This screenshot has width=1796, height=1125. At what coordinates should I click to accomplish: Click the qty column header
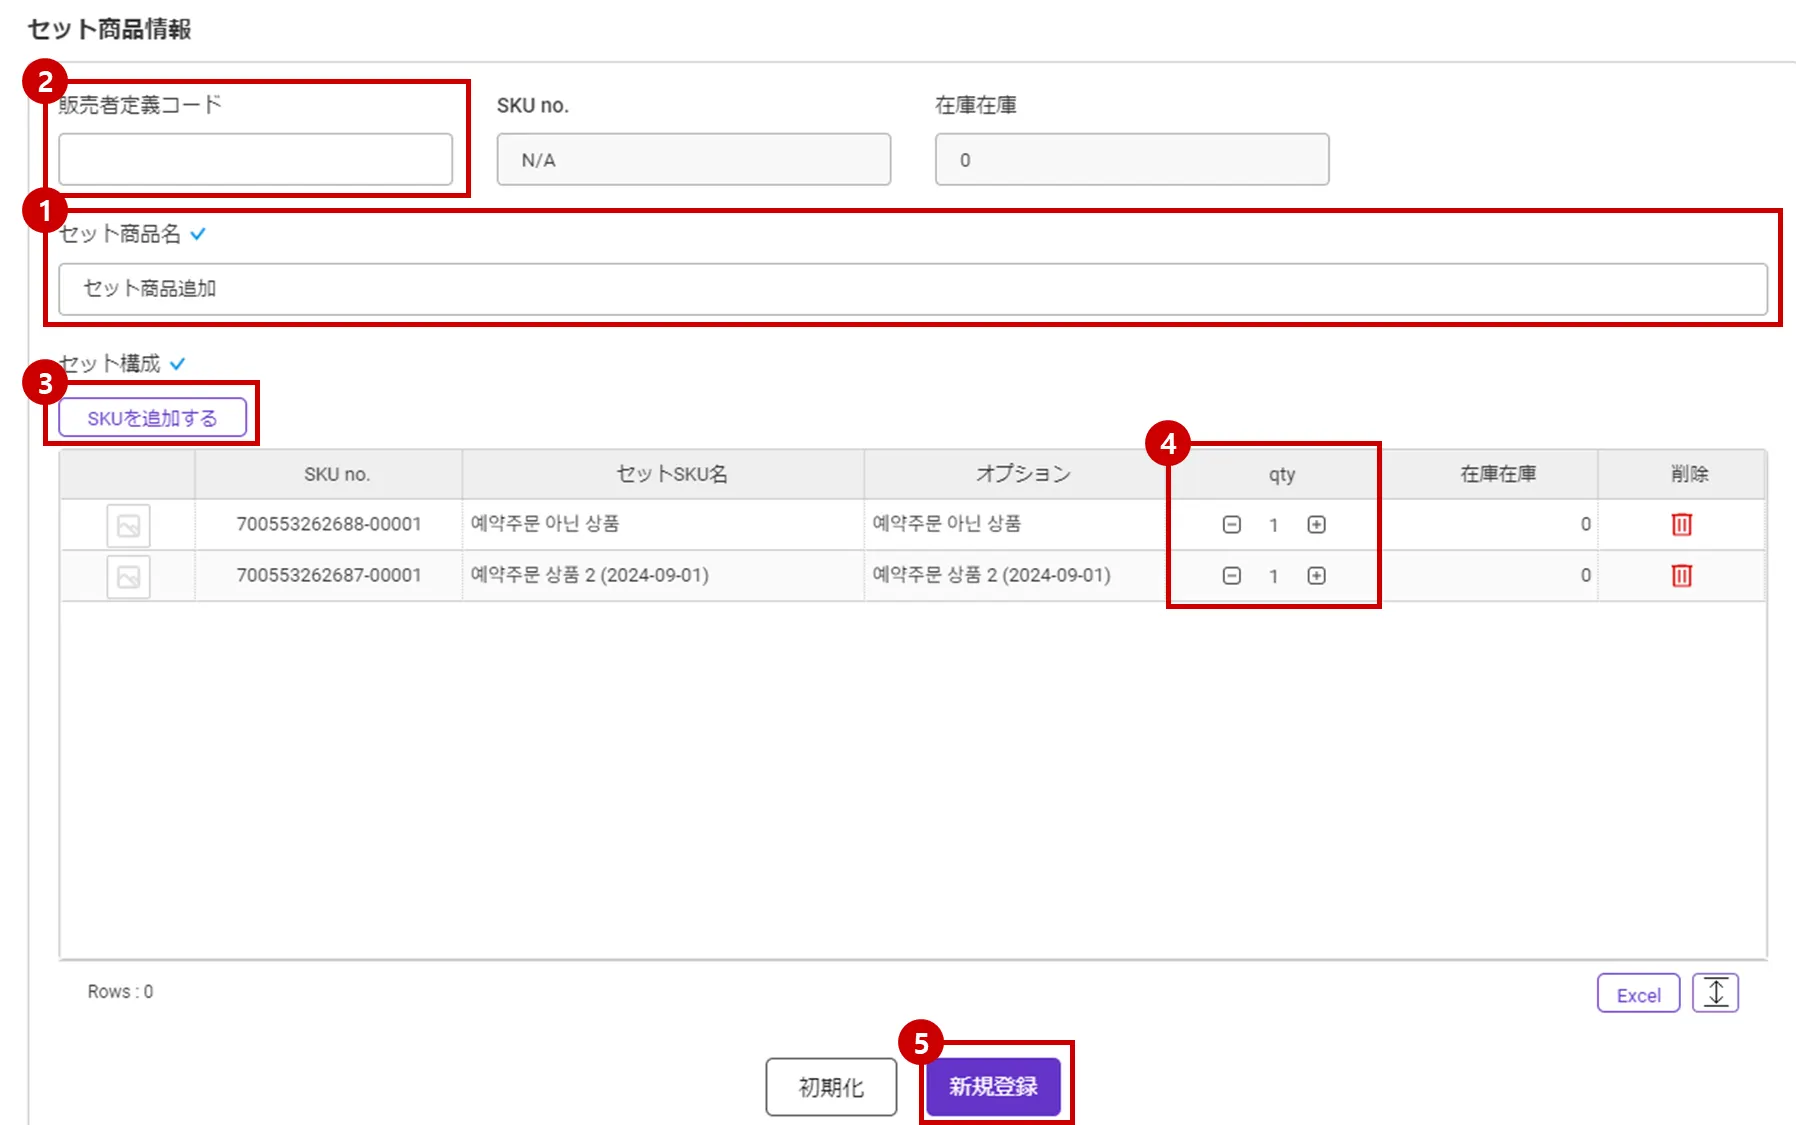coord(1282,474)
